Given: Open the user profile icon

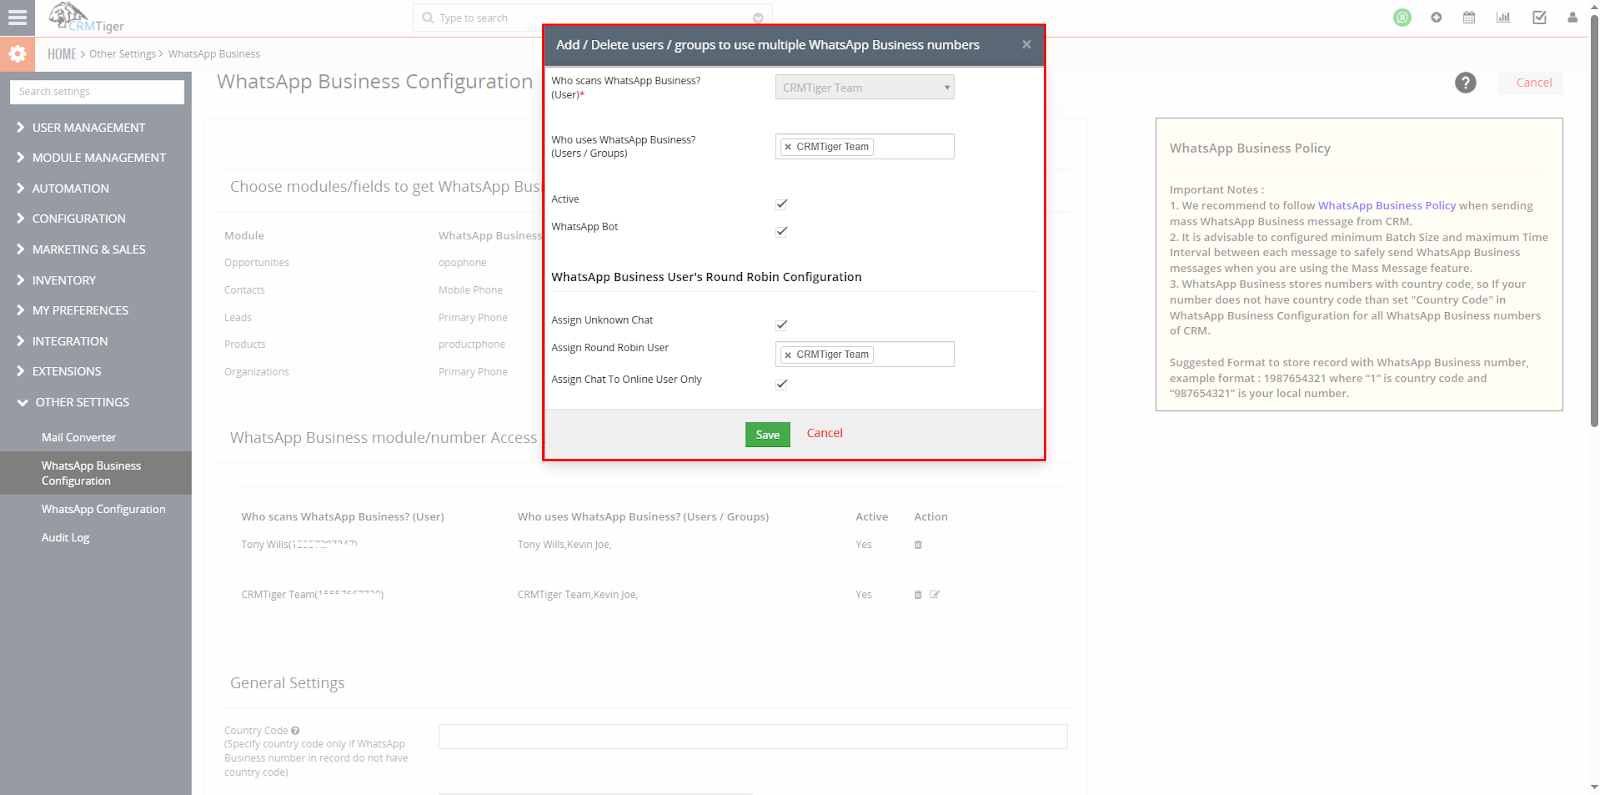Looking at the screenshot, I should [x=1572, y=17].
